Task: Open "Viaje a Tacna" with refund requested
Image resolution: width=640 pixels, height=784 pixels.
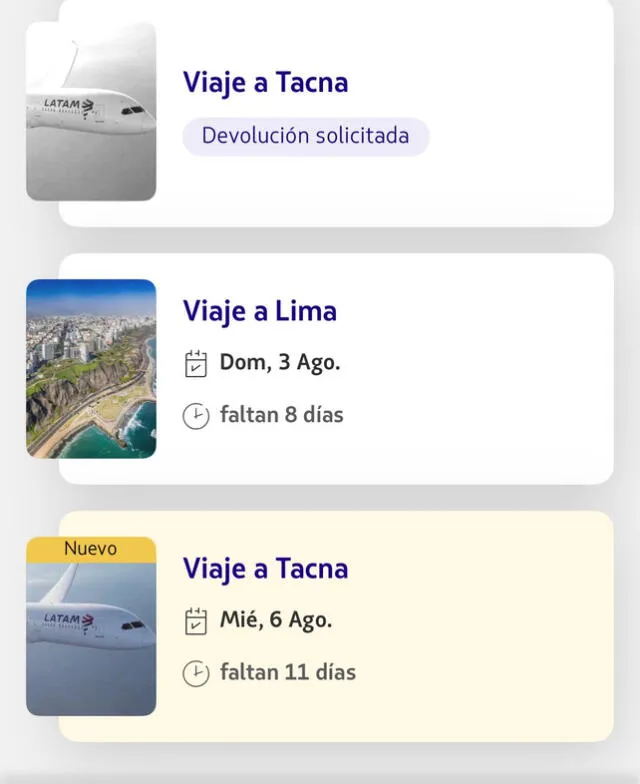Action: [265, 82]
